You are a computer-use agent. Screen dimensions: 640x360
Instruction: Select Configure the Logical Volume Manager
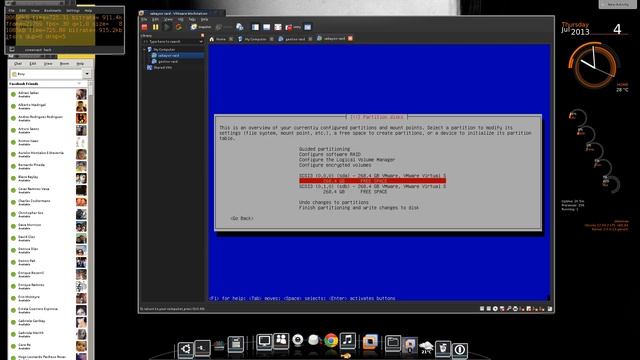point(347,160)
